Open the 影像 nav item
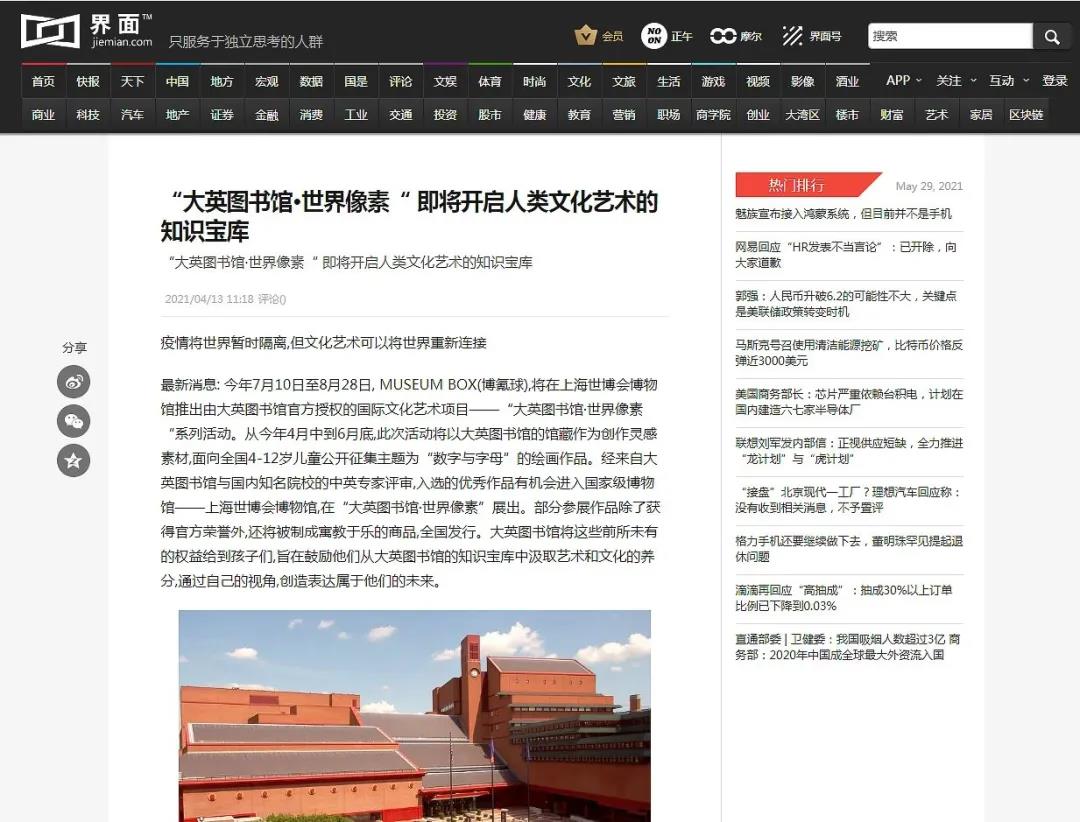This screenshot has width=1080, height=822. tap(802, 81)
